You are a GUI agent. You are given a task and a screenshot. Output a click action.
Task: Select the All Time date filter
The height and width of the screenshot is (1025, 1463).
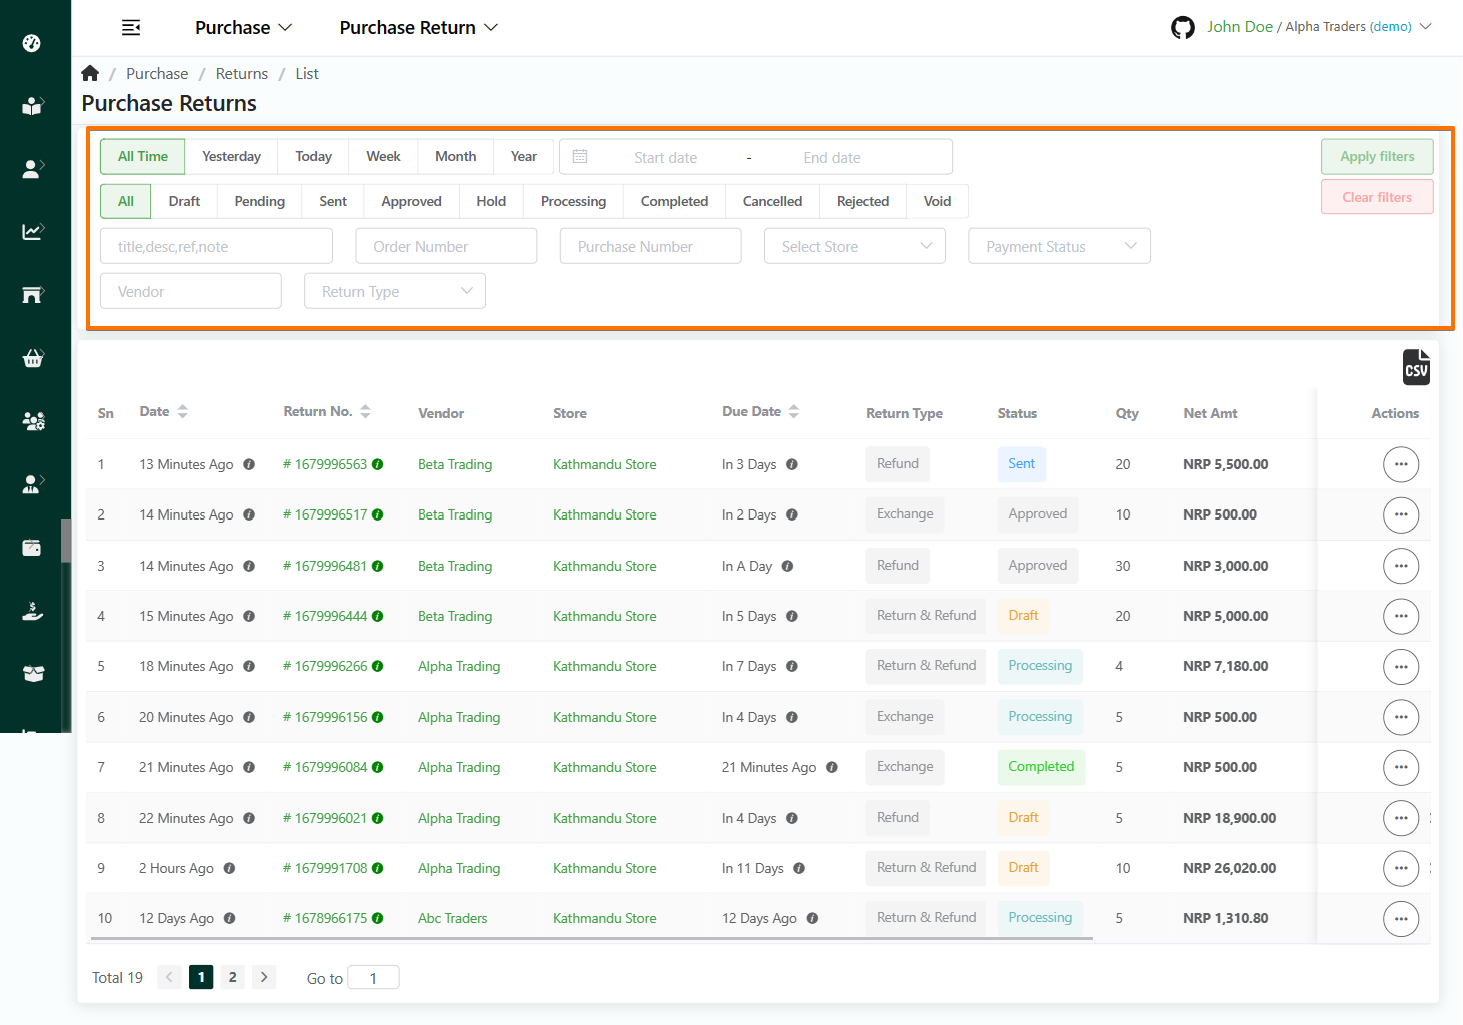click(143, 156)
